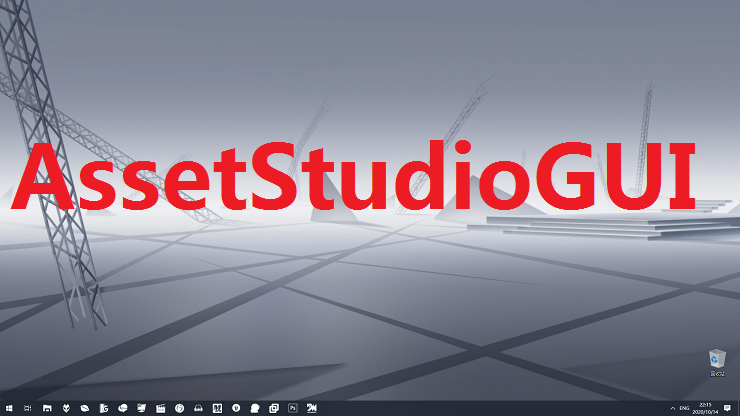
Task: Select the Recycle Bin desktop icon
Action: coord(717,363)
